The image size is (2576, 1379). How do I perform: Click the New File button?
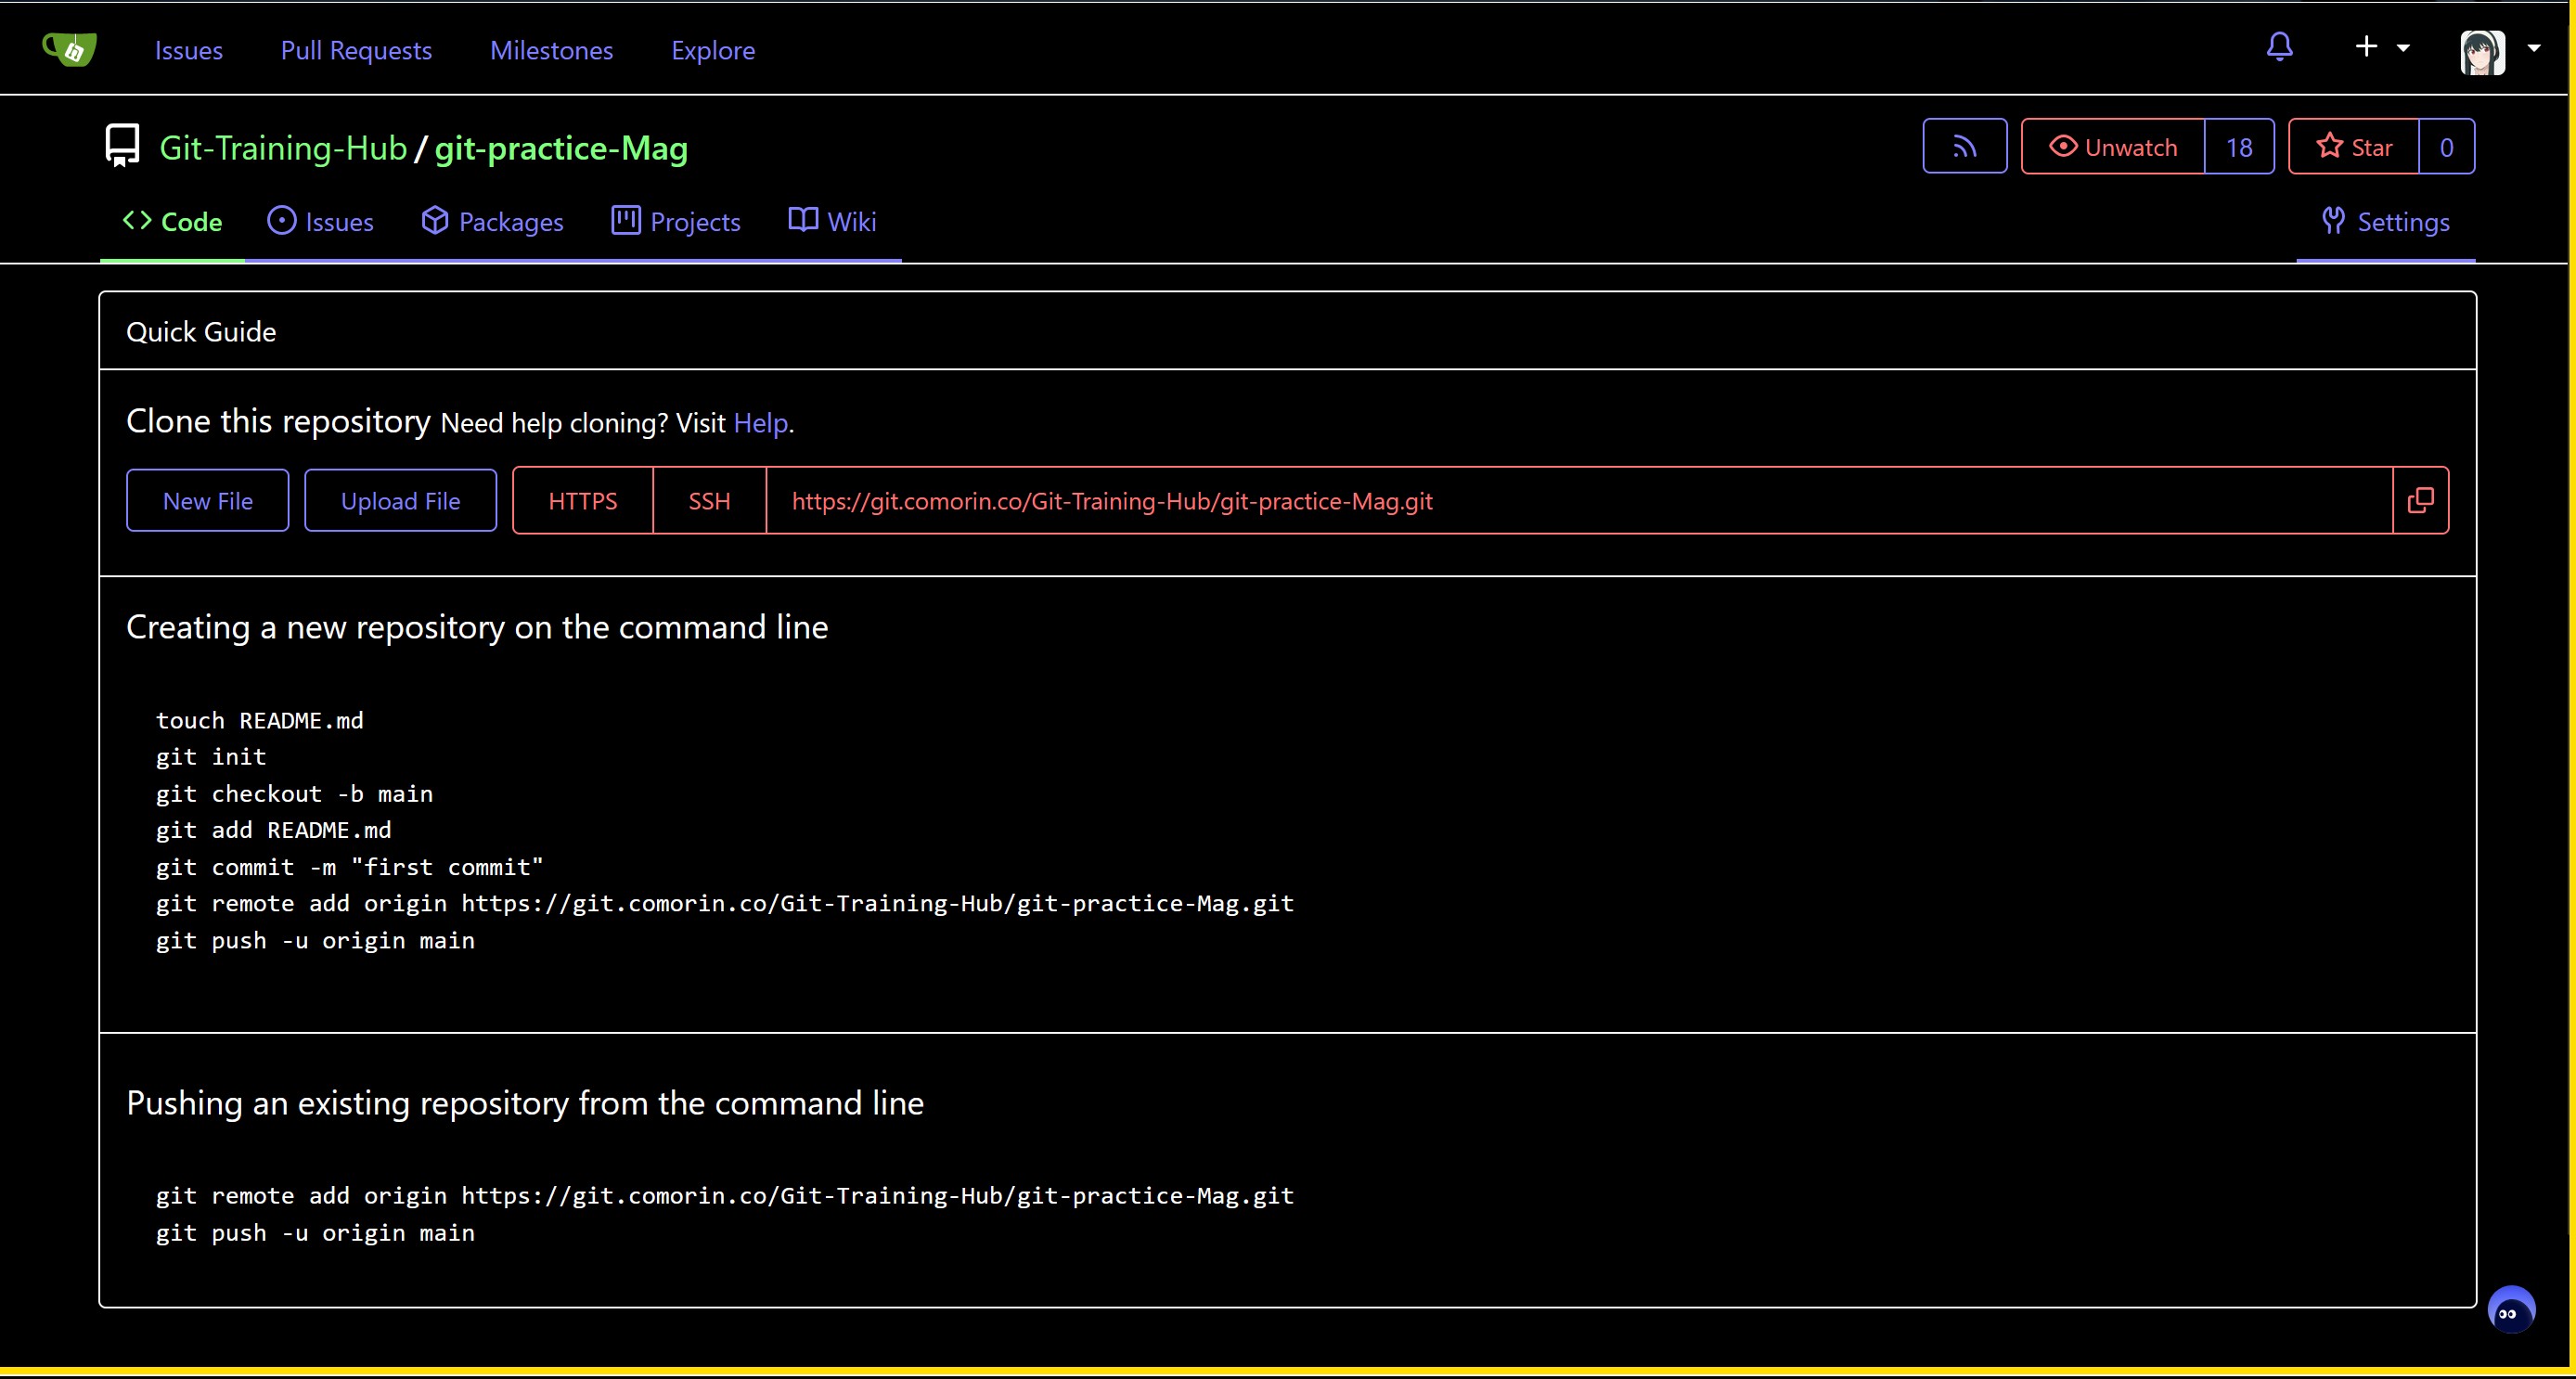click(208, 501)
